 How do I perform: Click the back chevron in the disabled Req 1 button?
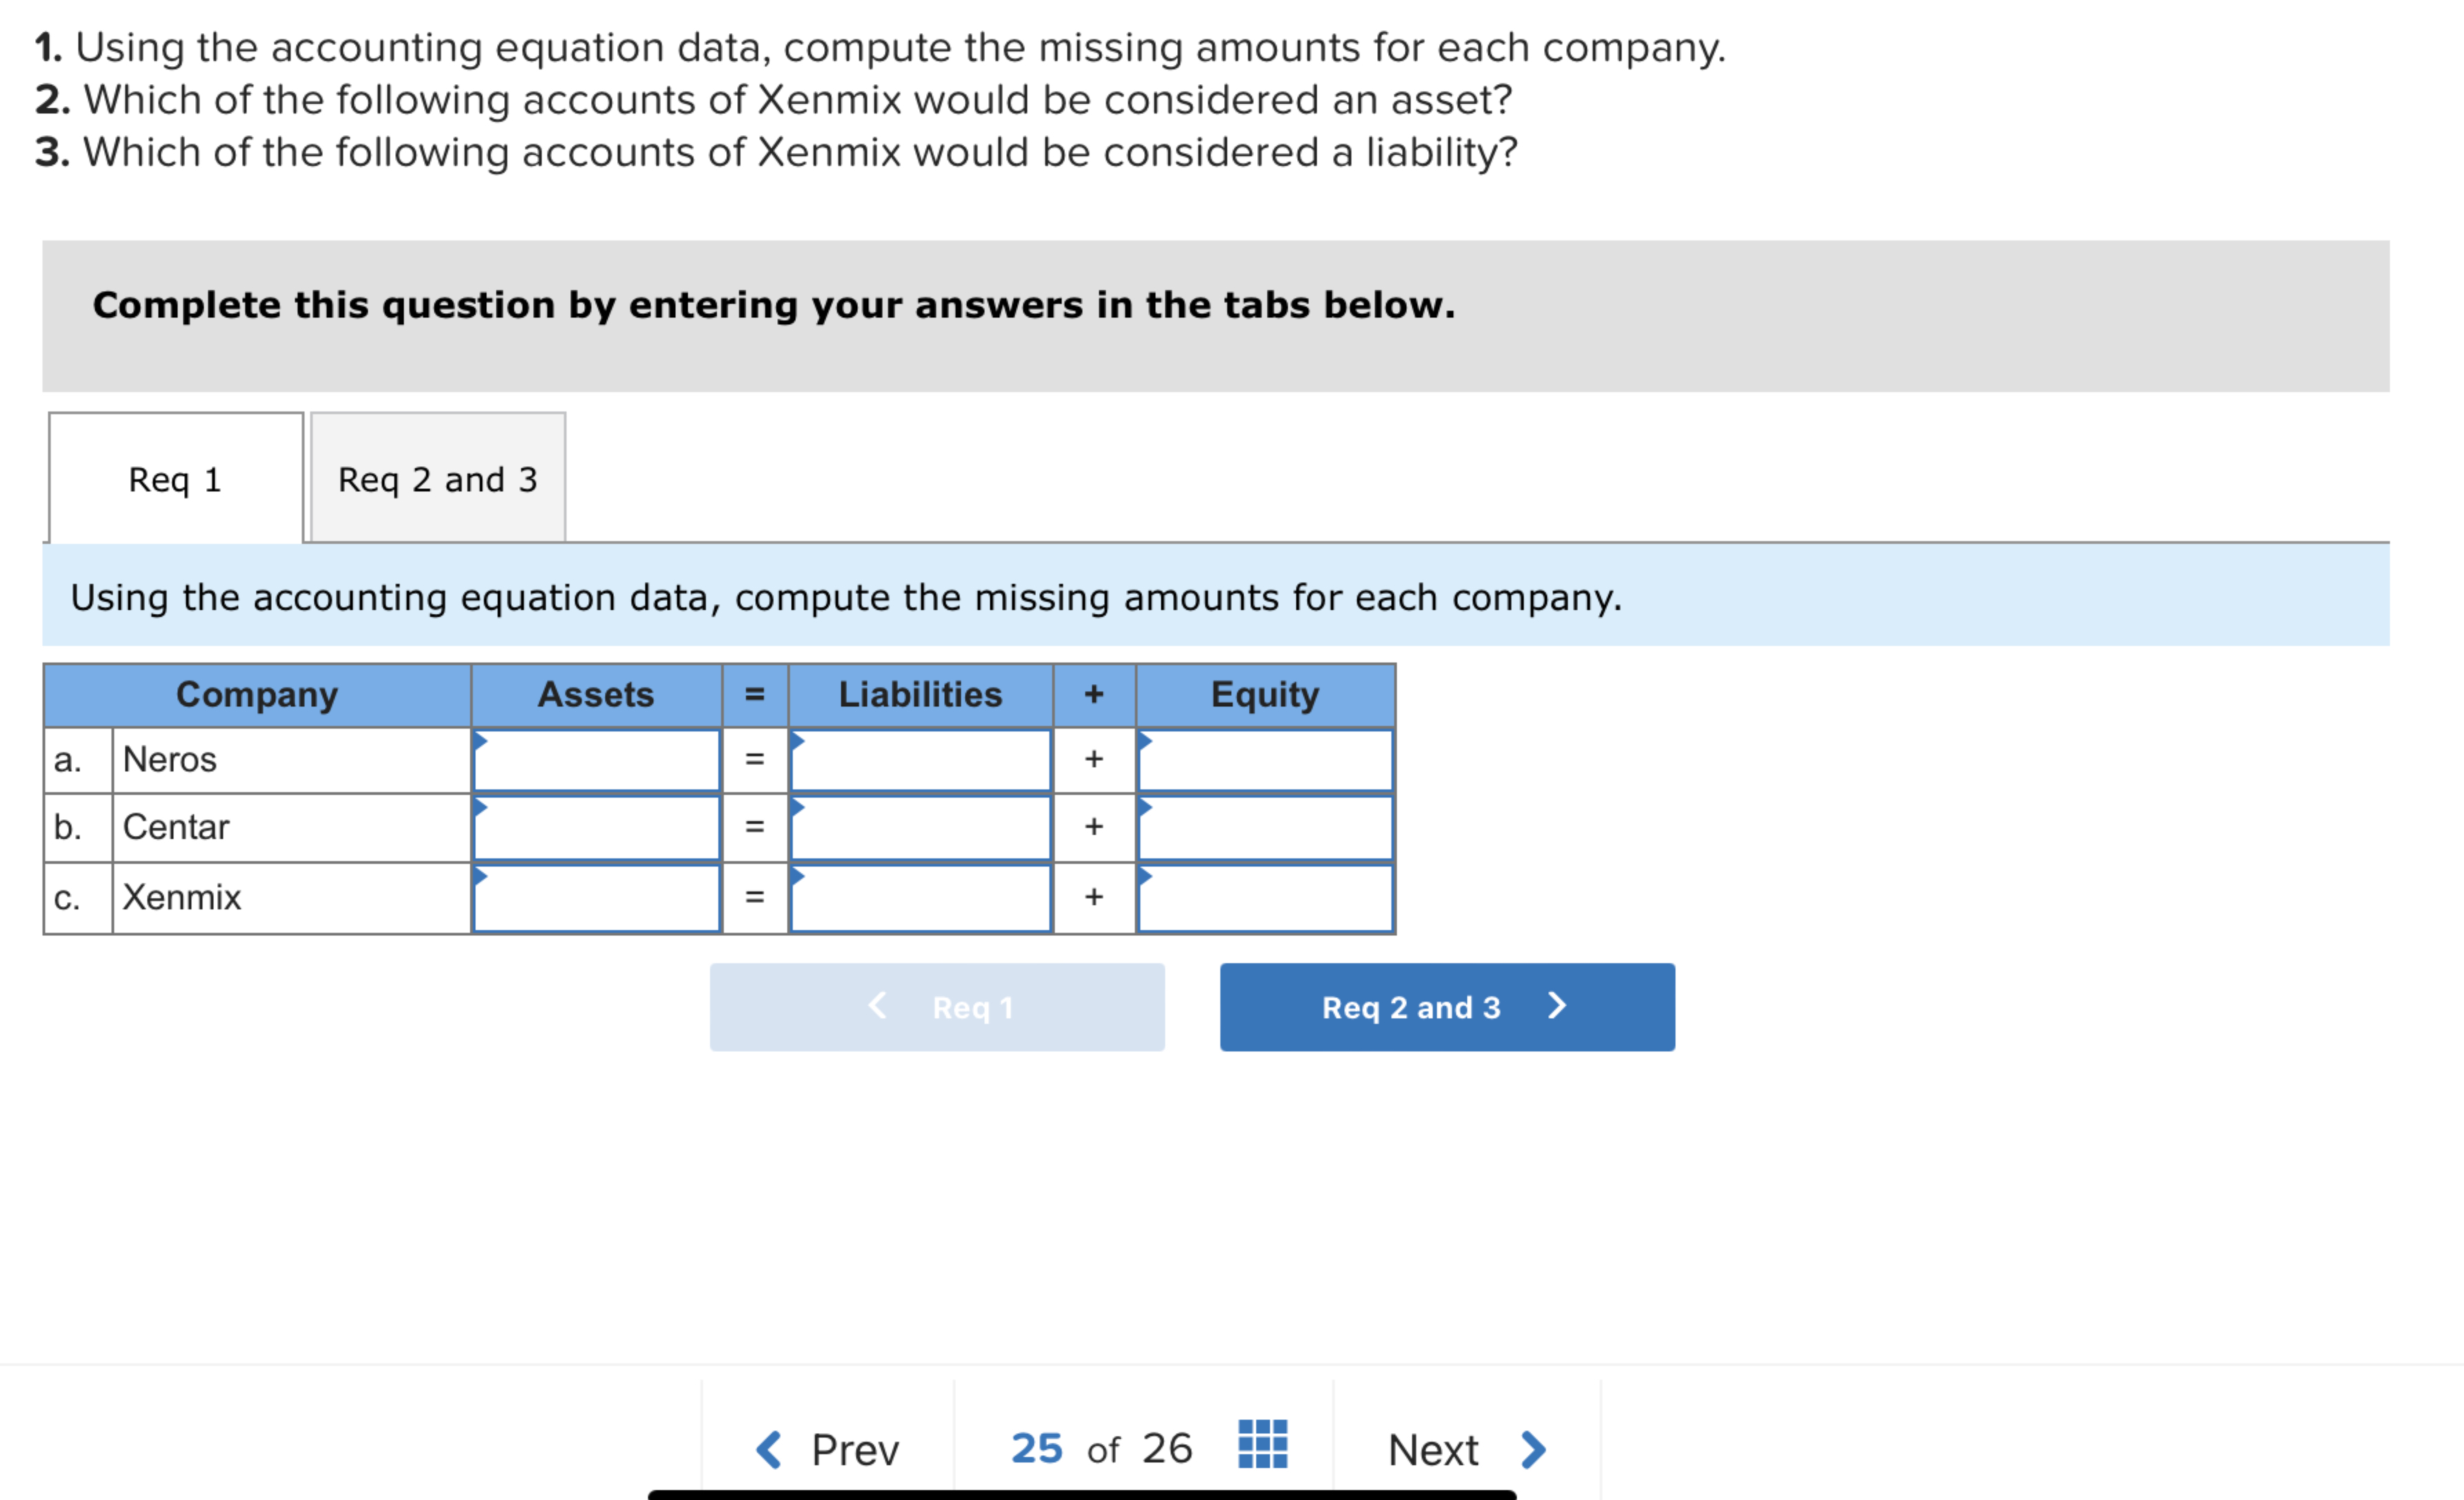click(877, 1007)
